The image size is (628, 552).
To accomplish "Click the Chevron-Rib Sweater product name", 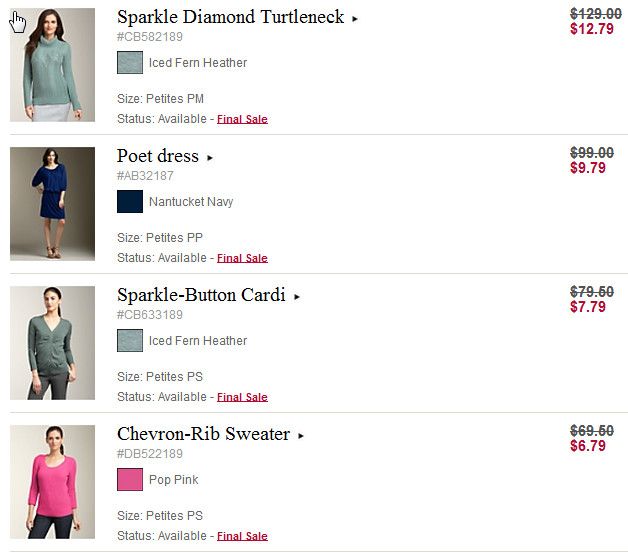I will click(203, 434).
